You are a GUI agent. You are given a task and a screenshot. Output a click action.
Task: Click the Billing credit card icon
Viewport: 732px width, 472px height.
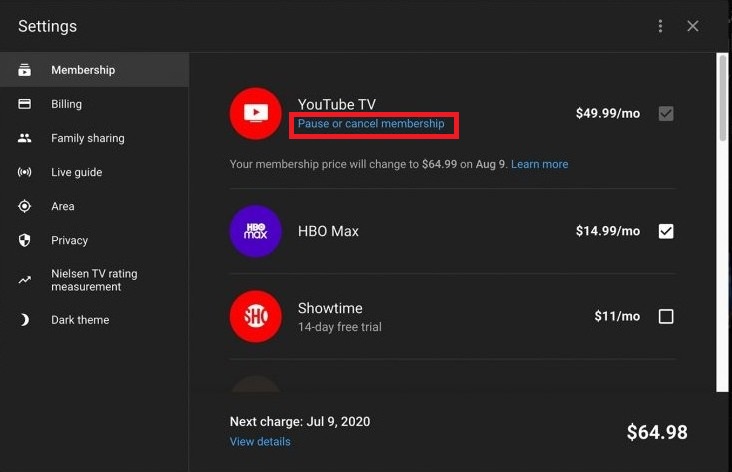25,104
